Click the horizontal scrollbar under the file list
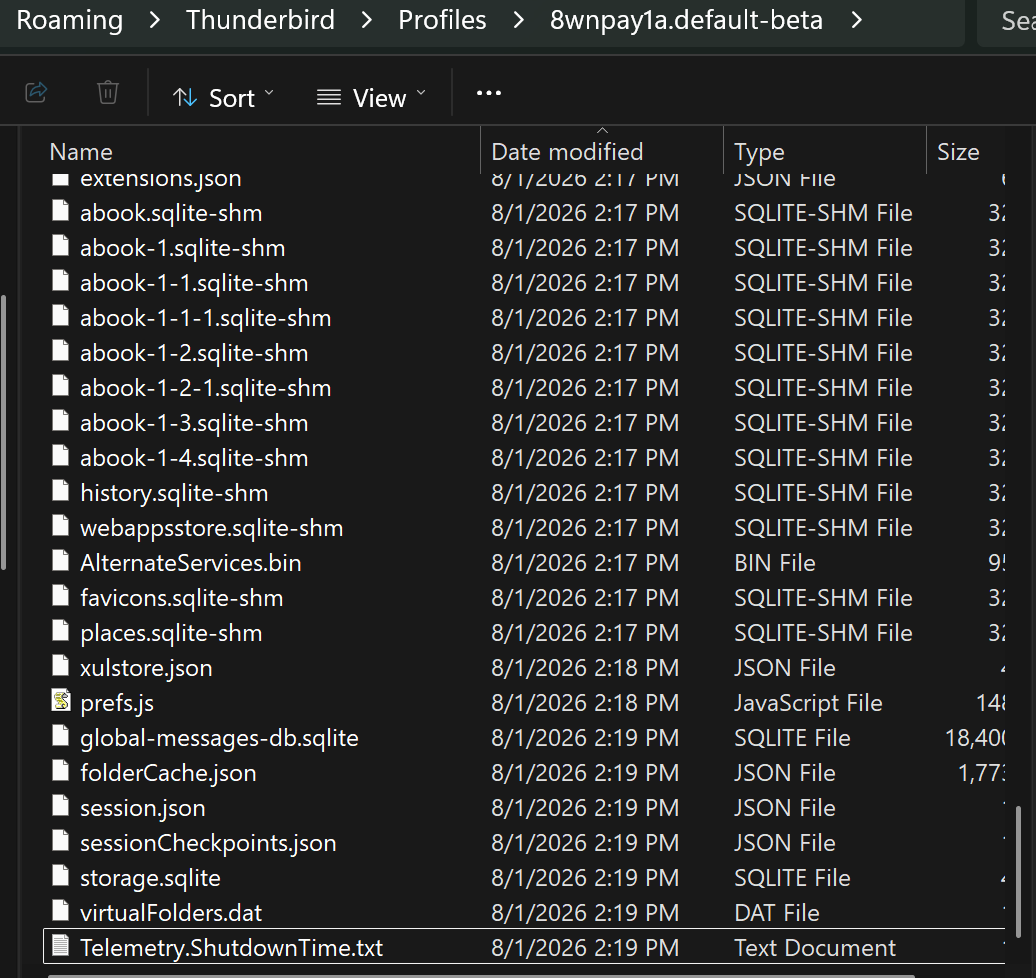Screen dimensions: 1036x978 tap(481, 975)
